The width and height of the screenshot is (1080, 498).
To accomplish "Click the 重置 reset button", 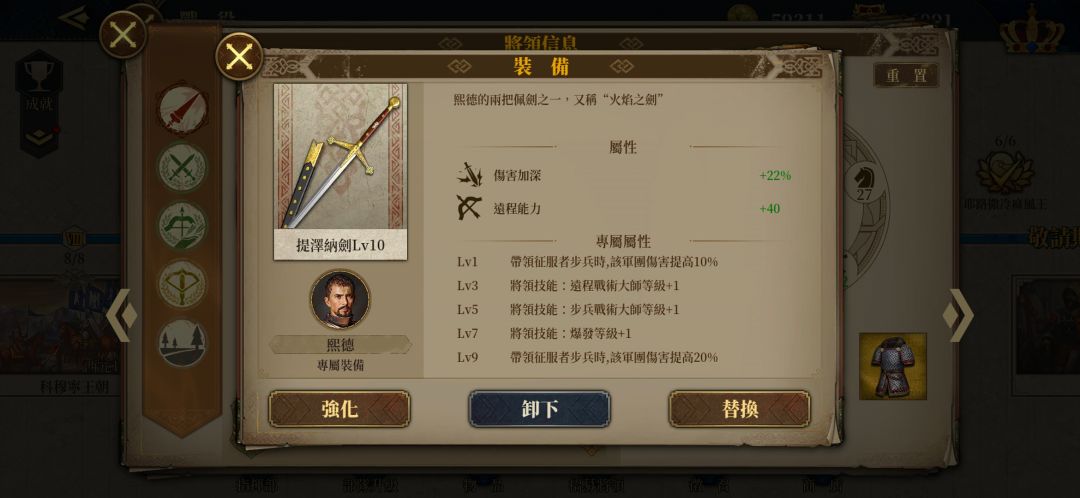I will (906, 76).
